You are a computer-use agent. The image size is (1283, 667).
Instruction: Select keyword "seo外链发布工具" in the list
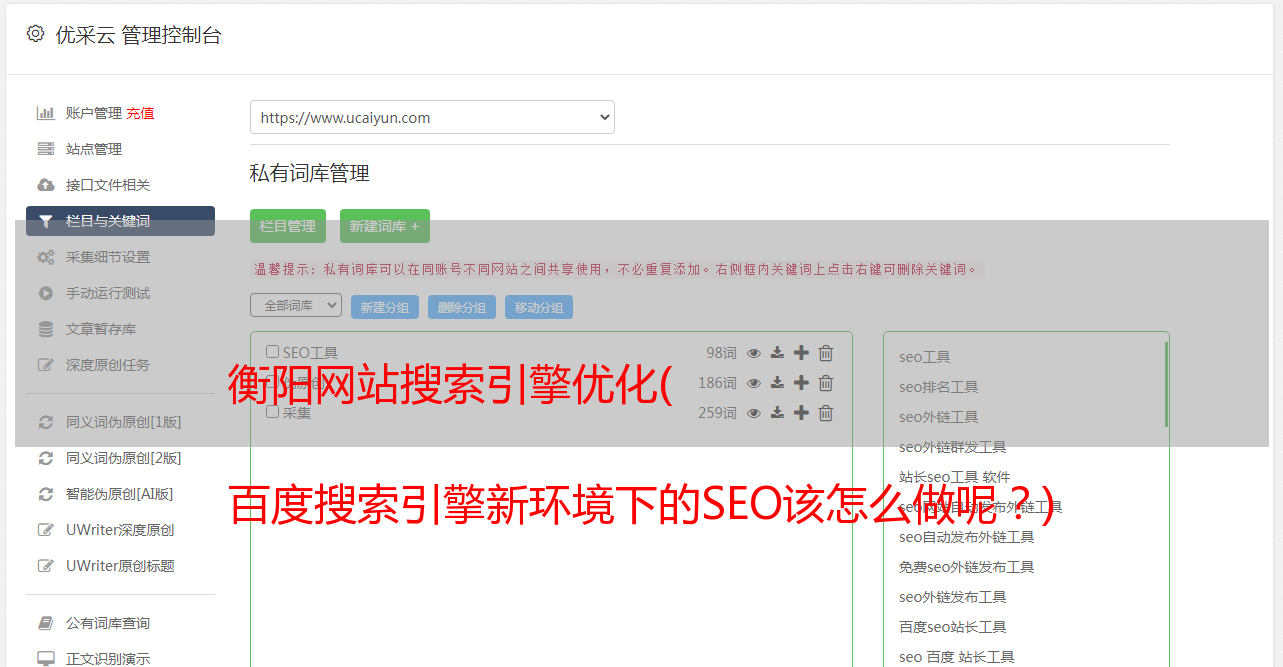click(x=953, y=597)
